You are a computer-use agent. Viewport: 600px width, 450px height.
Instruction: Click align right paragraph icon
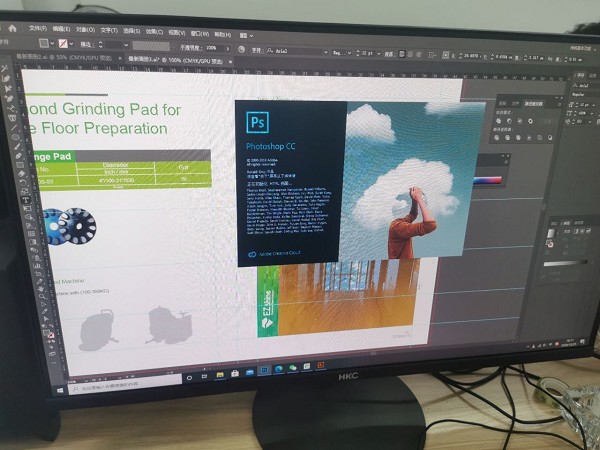tap(419, 55)
